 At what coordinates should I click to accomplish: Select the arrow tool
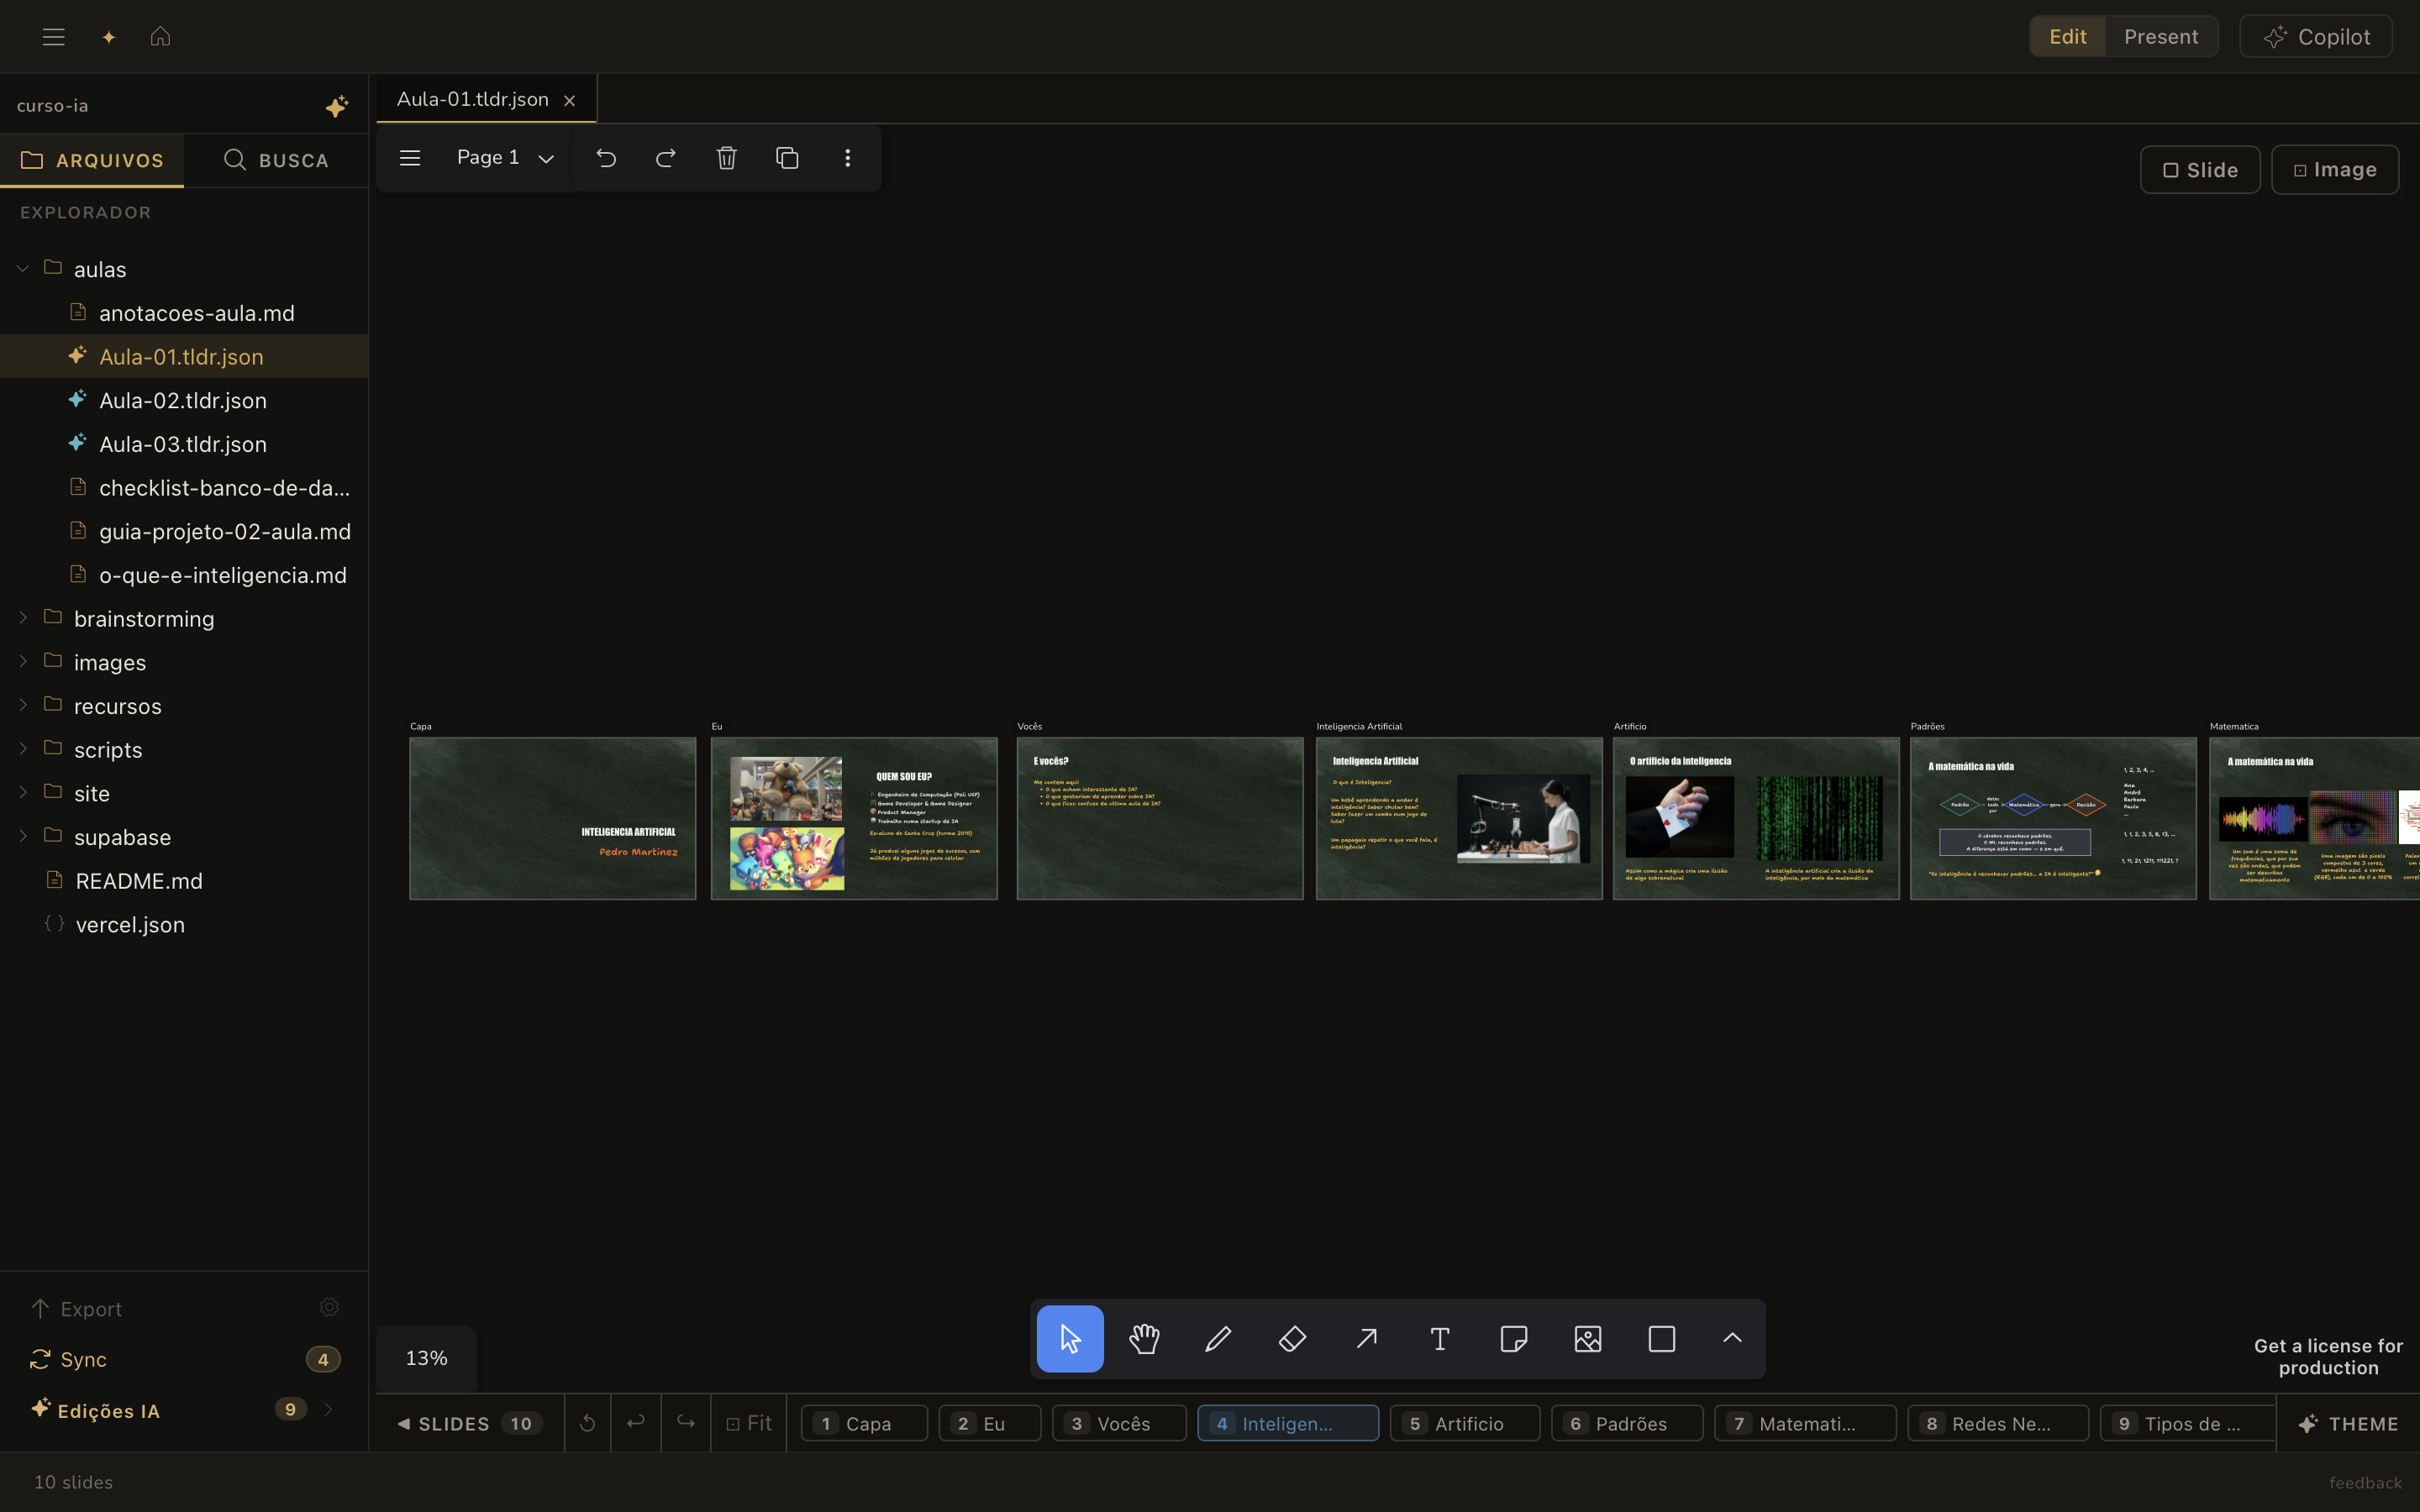click(1366, 1338)
